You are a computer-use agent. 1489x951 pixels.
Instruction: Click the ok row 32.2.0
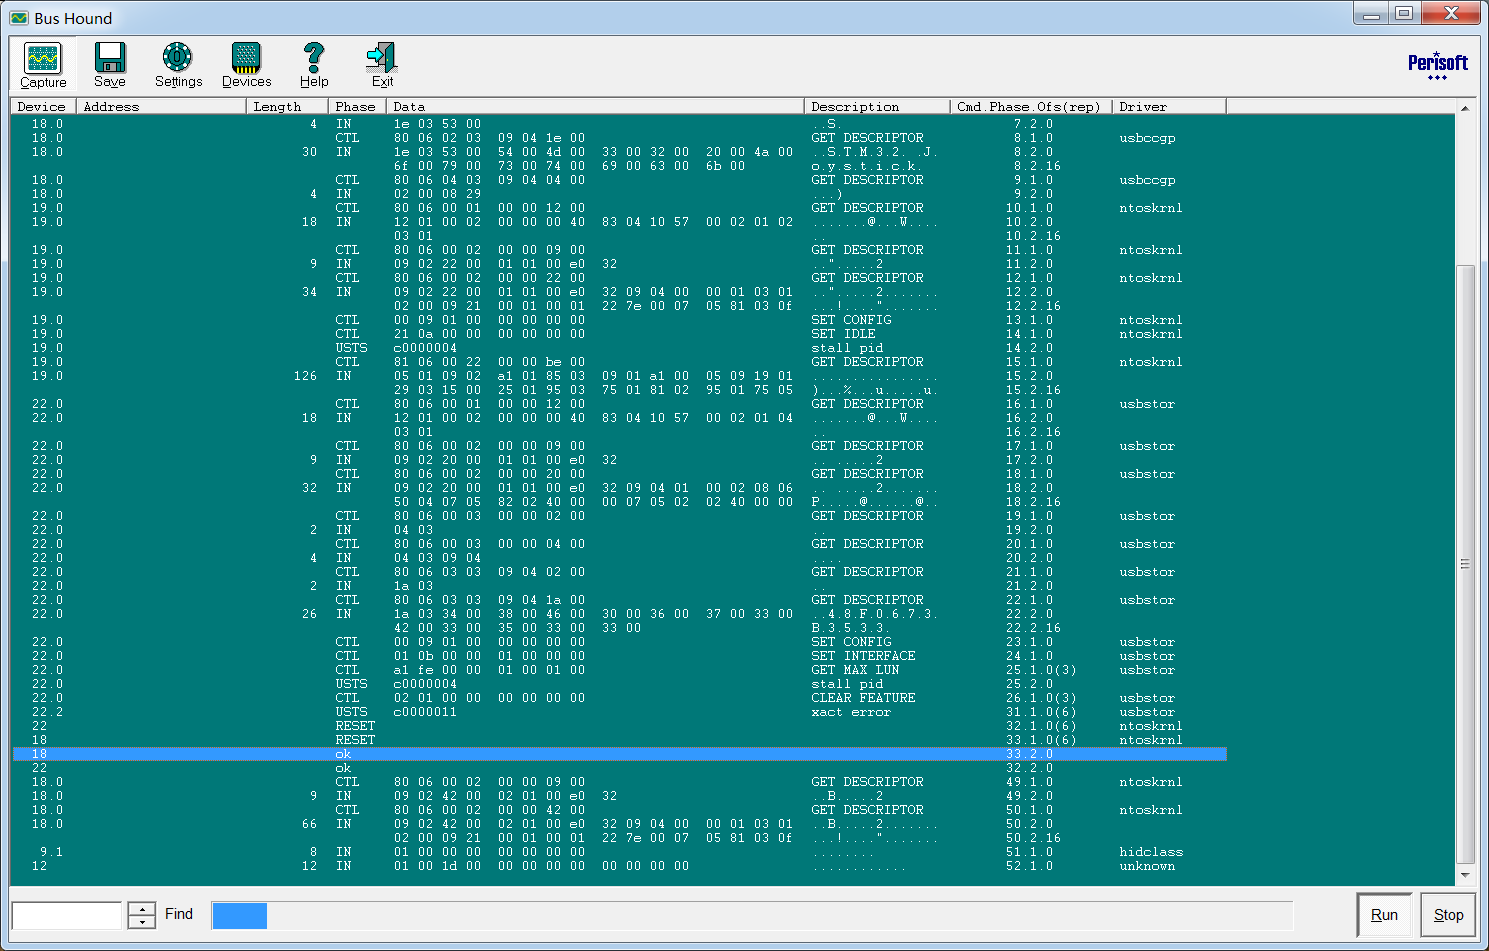619,768
